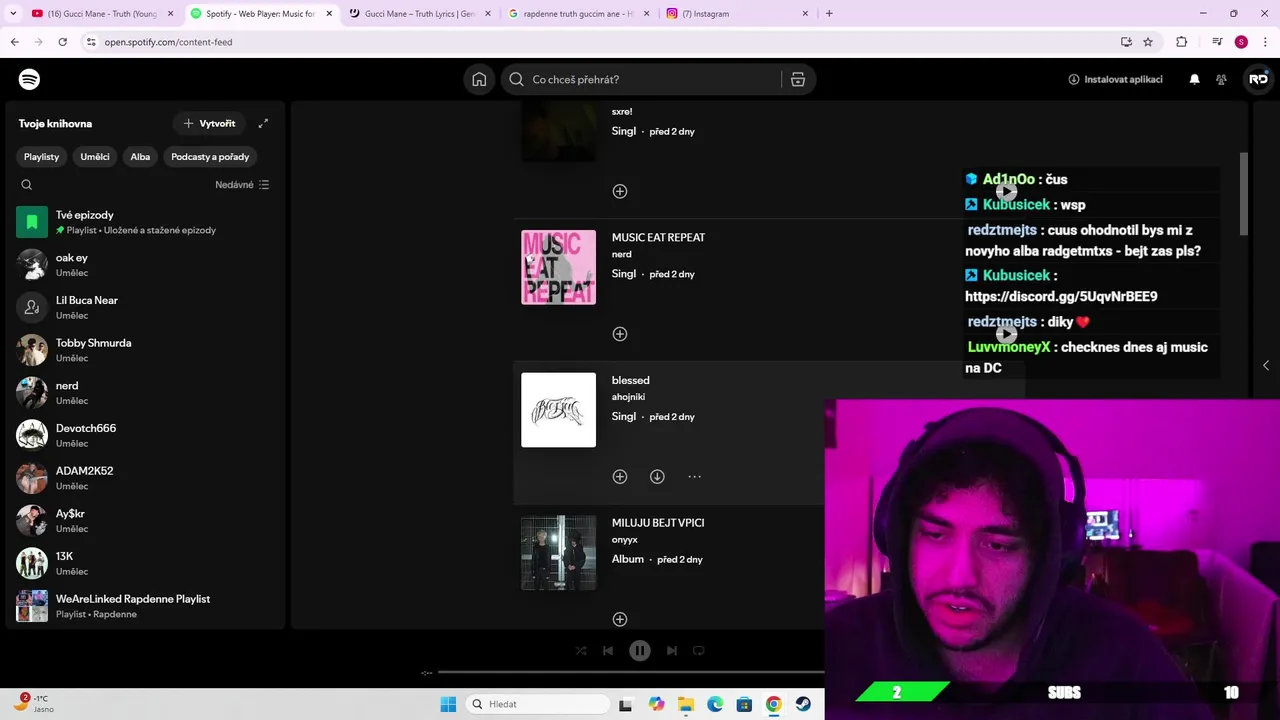Bookmark this page with the star
The image size is (1280, 720).
click(1148, 42)
